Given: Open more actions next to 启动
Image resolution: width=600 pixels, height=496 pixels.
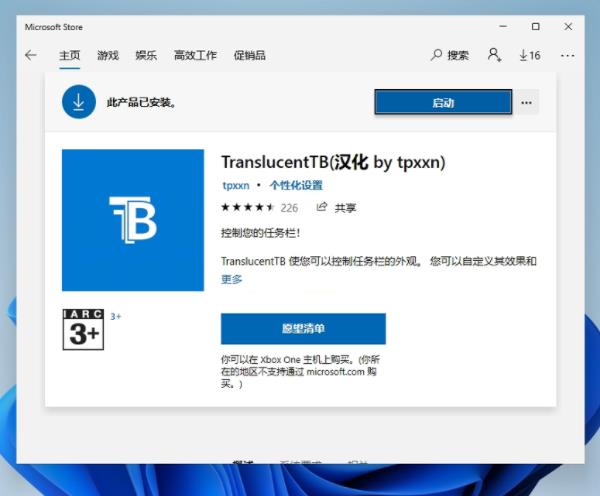Looking at the screenshot, I should pos(527,102).
